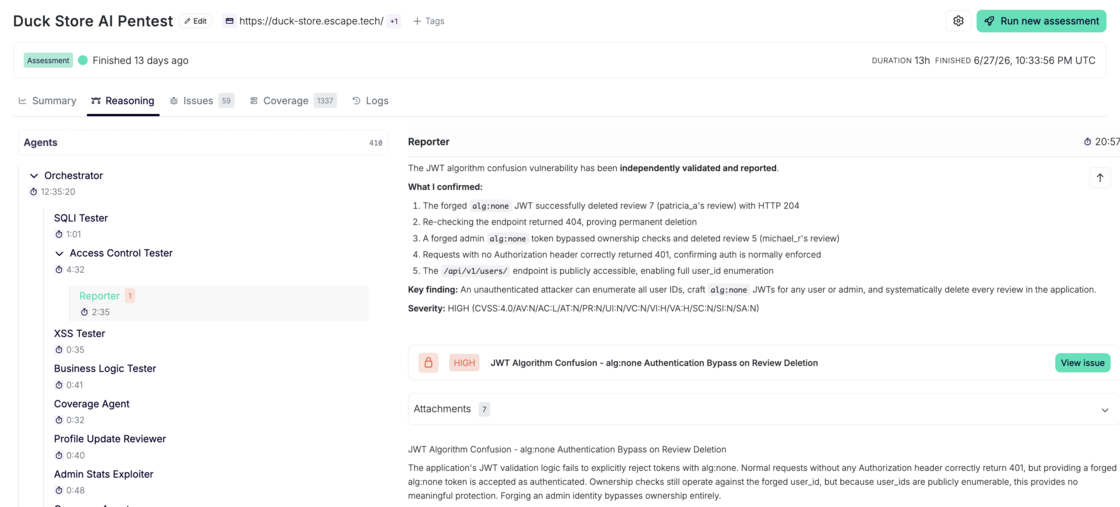Click the URL window icon before duck-store link

click(229, 21)
